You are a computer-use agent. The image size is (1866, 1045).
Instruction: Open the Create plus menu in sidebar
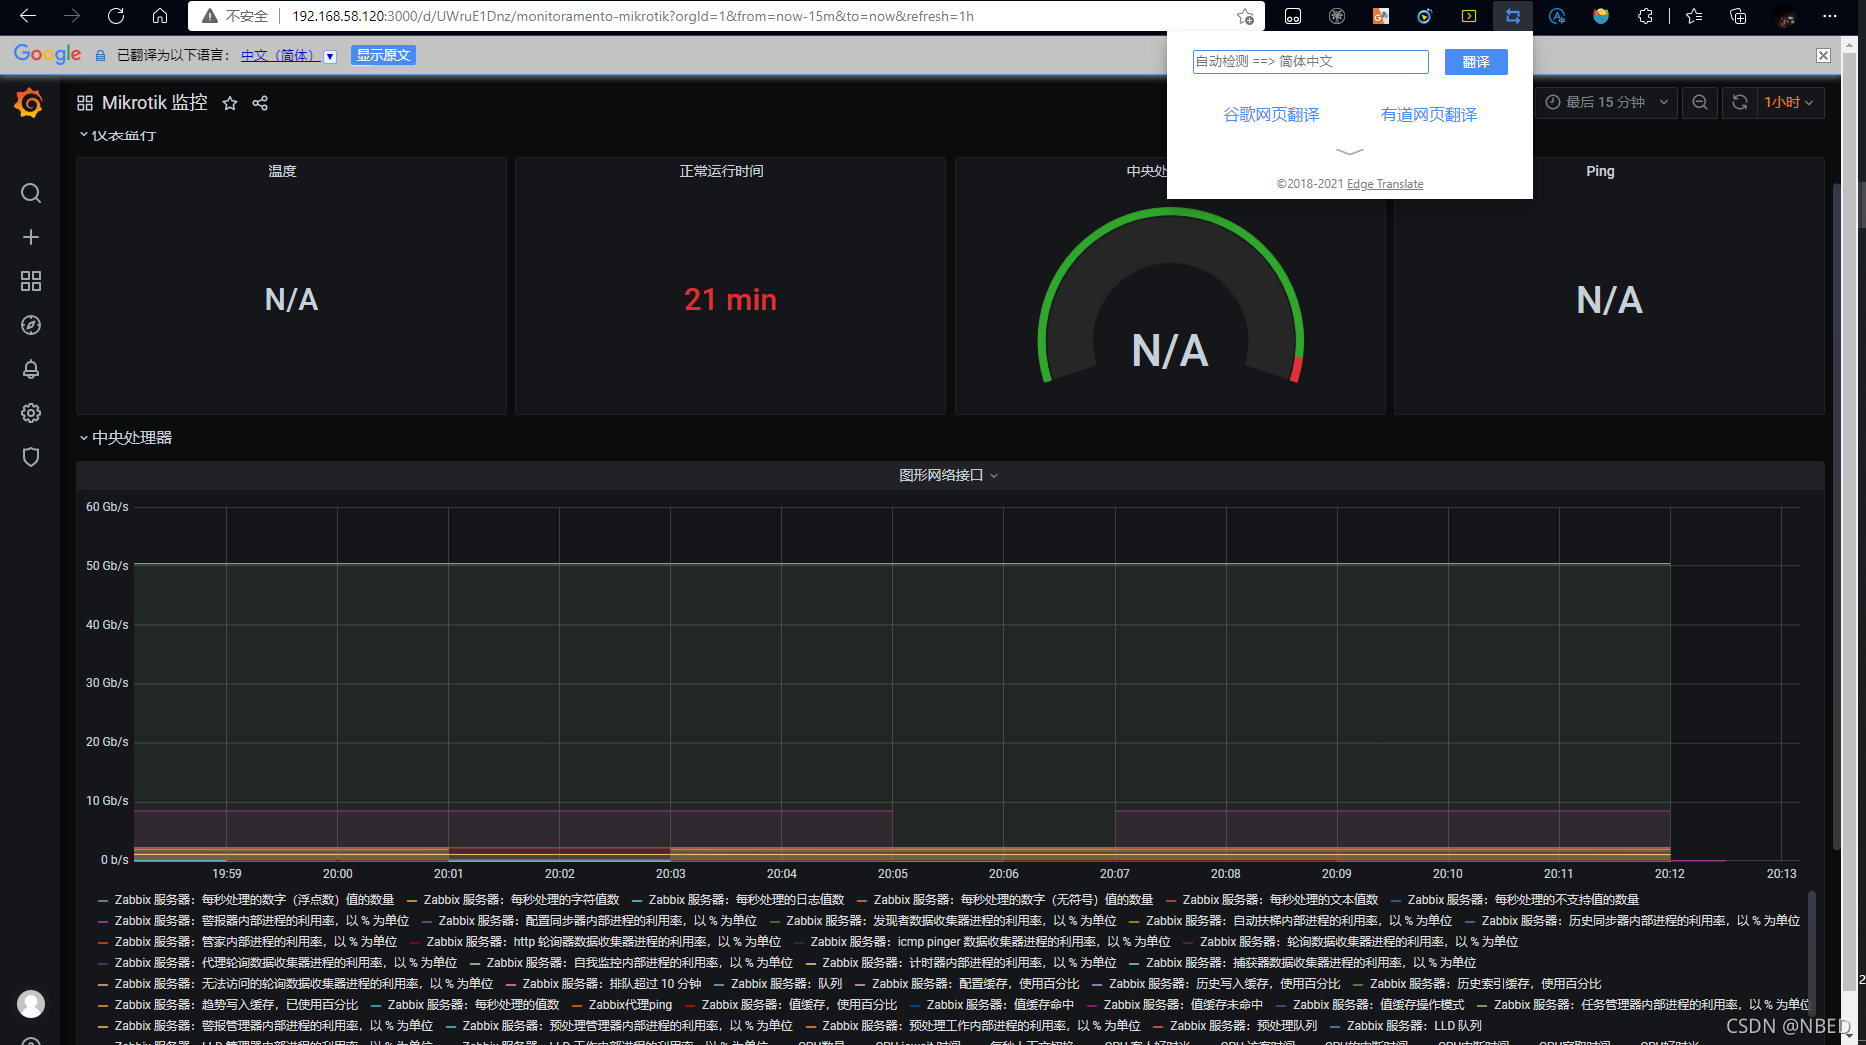(x=31, y=237)
